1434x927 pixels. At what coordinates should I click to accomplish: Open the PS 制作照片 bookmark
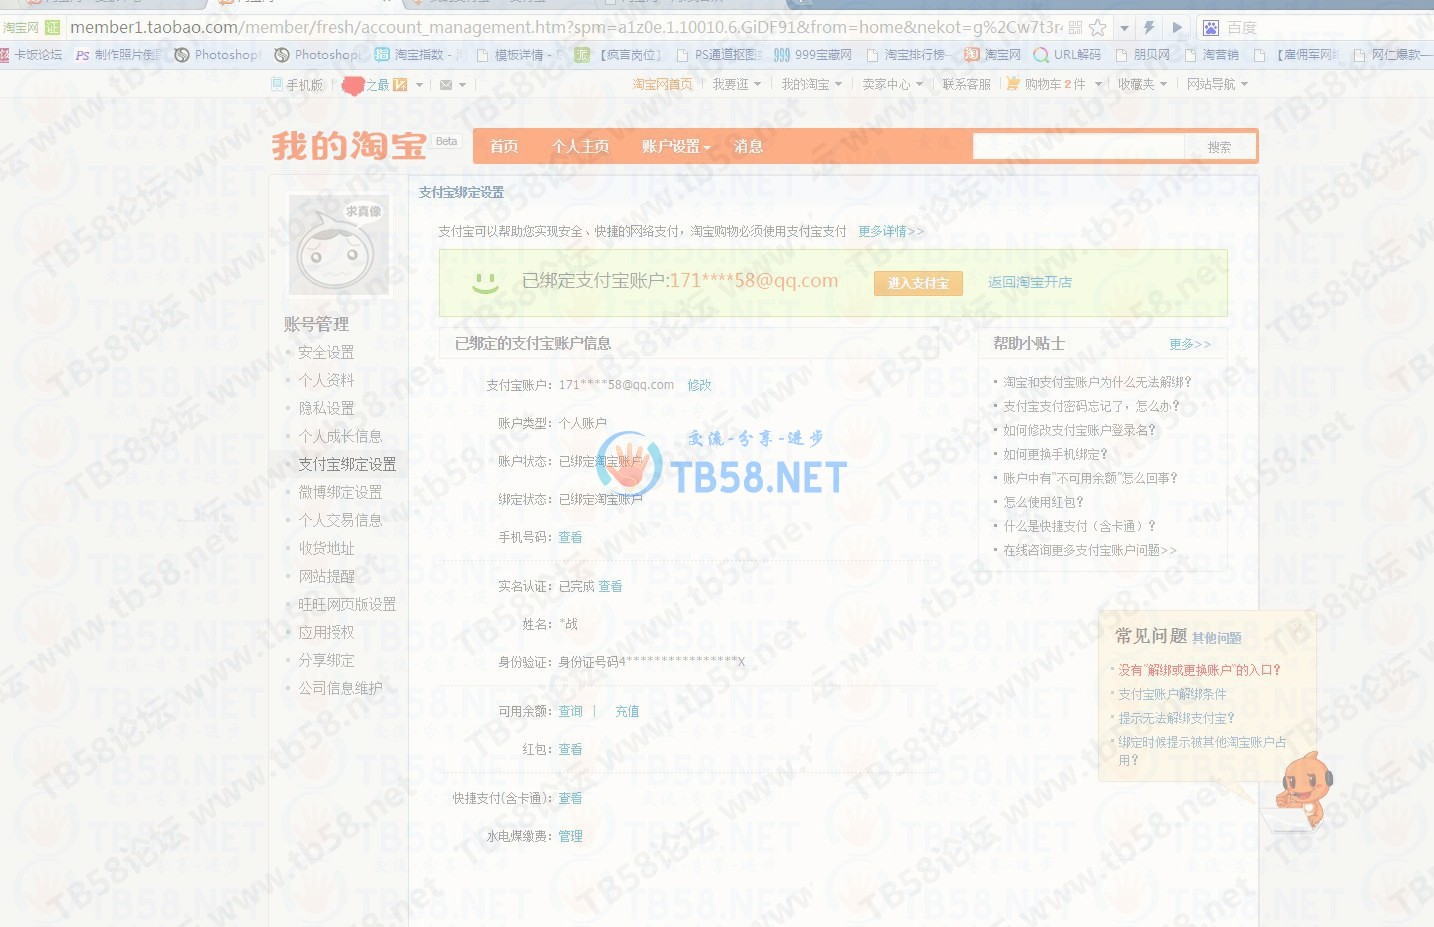(x=117, y=55)
